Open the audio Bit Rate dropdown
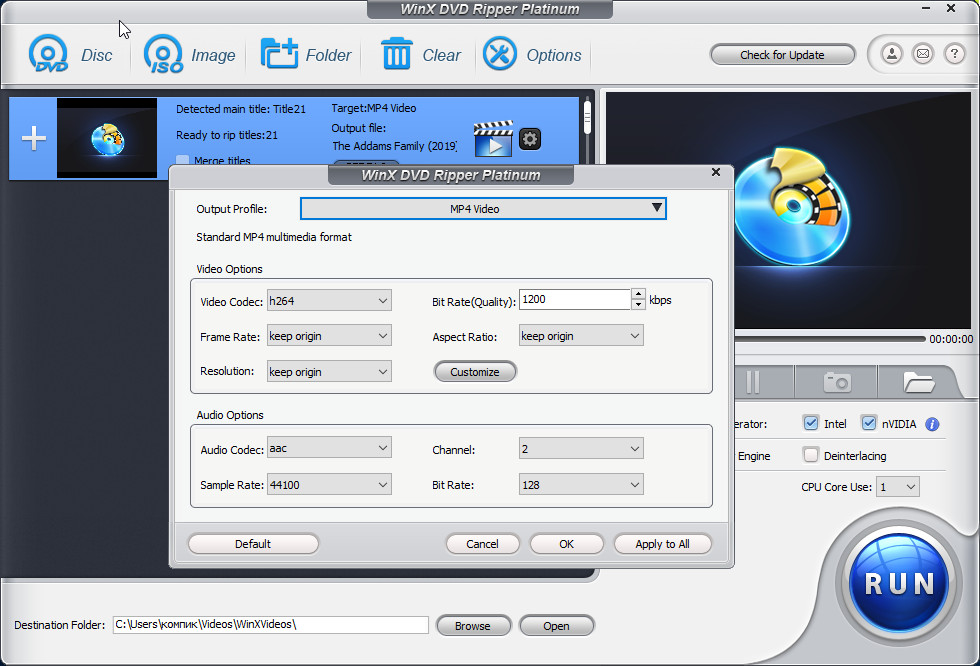This screenshot has width=980, height=666. [581, 484]
